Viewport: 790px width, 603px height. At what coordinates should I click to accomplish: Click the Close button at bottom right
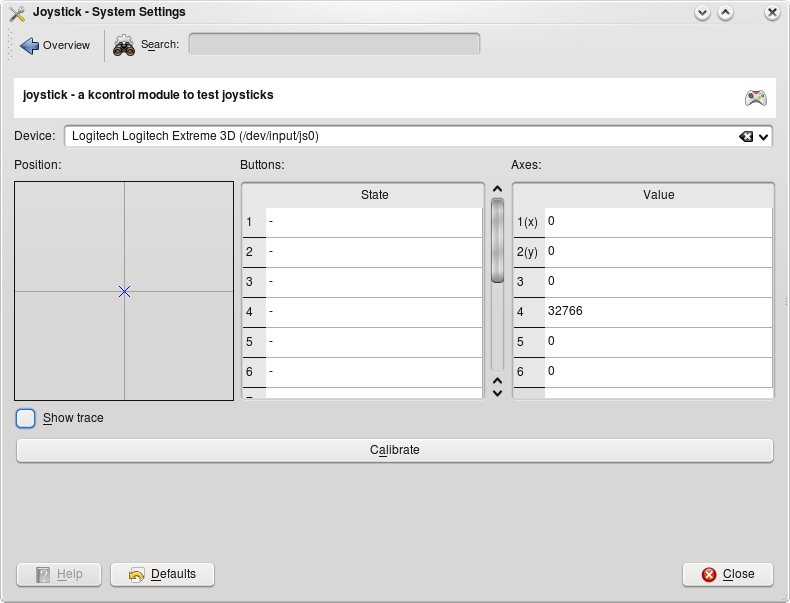click(x=727, y=574)
